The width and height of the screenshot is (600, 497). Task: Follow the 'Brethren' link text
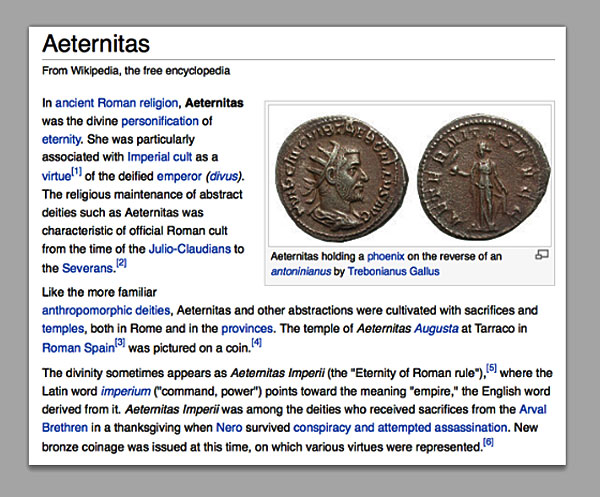tap(65, 427)
